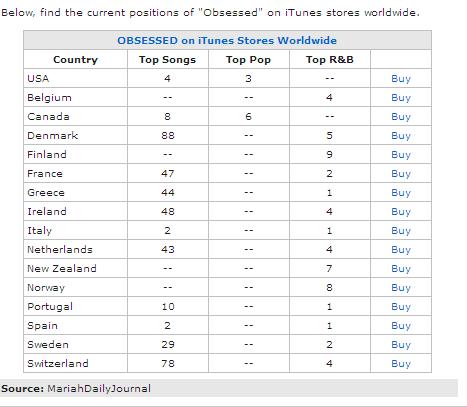Open the Buy link for Spain
Image resolution: width=467 pixels, height=407 pixels.
401,326
